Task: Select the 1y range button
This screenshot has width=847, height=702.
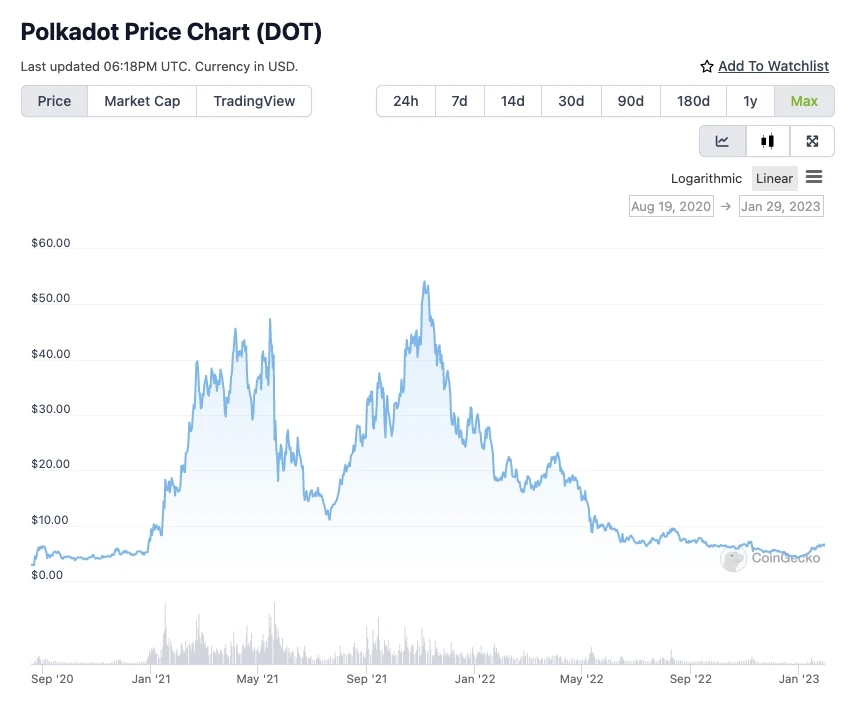Action: [x=750, y=101]
